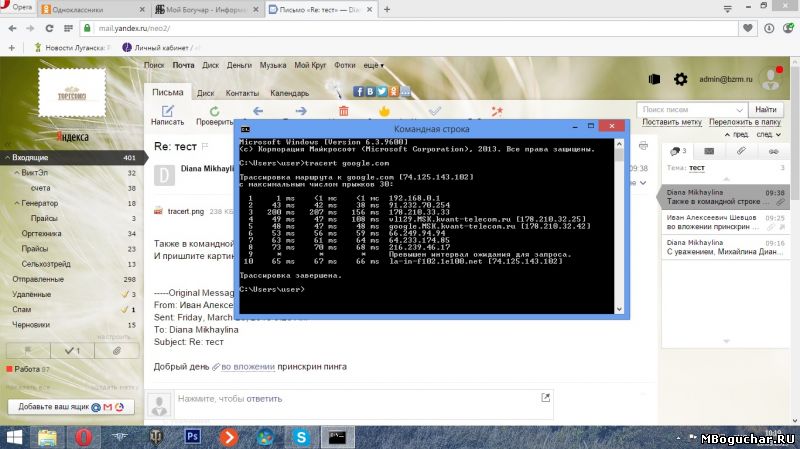
Task: Click the Проверить refresh mail icon
Action: pyautogui.click(x=214, y=111)
